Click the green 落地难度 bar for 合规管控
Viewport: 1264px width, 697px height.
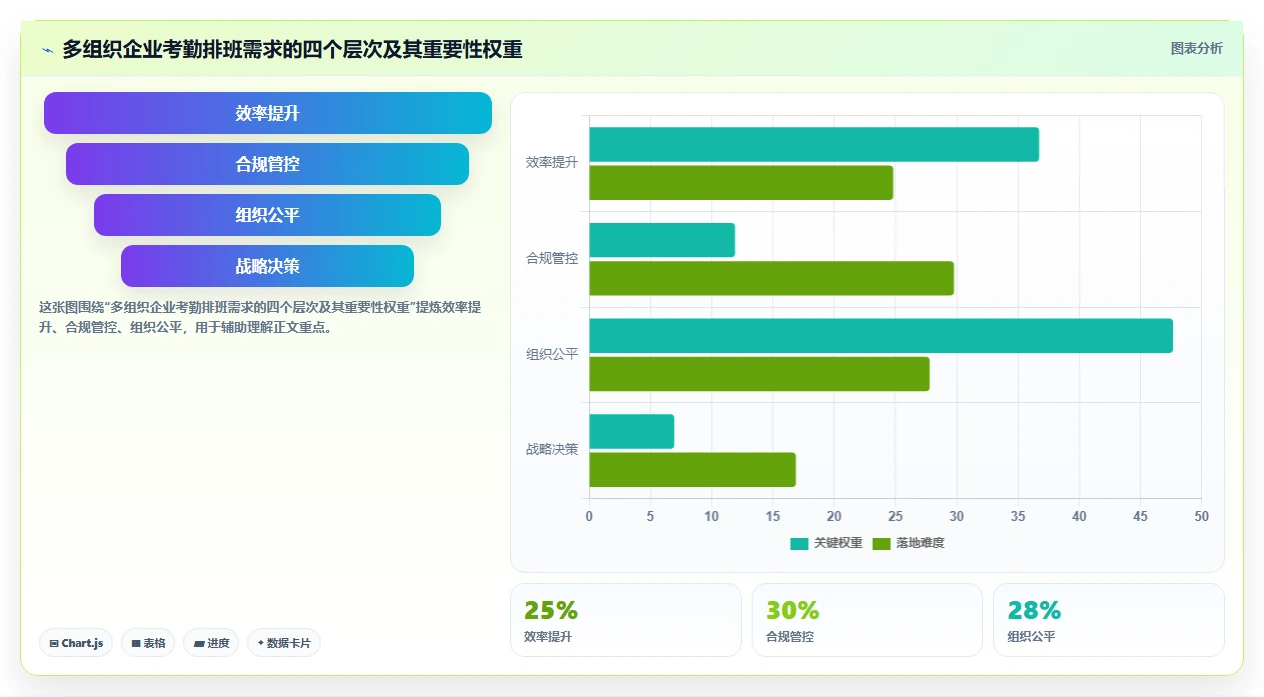[x=771, y=278]
